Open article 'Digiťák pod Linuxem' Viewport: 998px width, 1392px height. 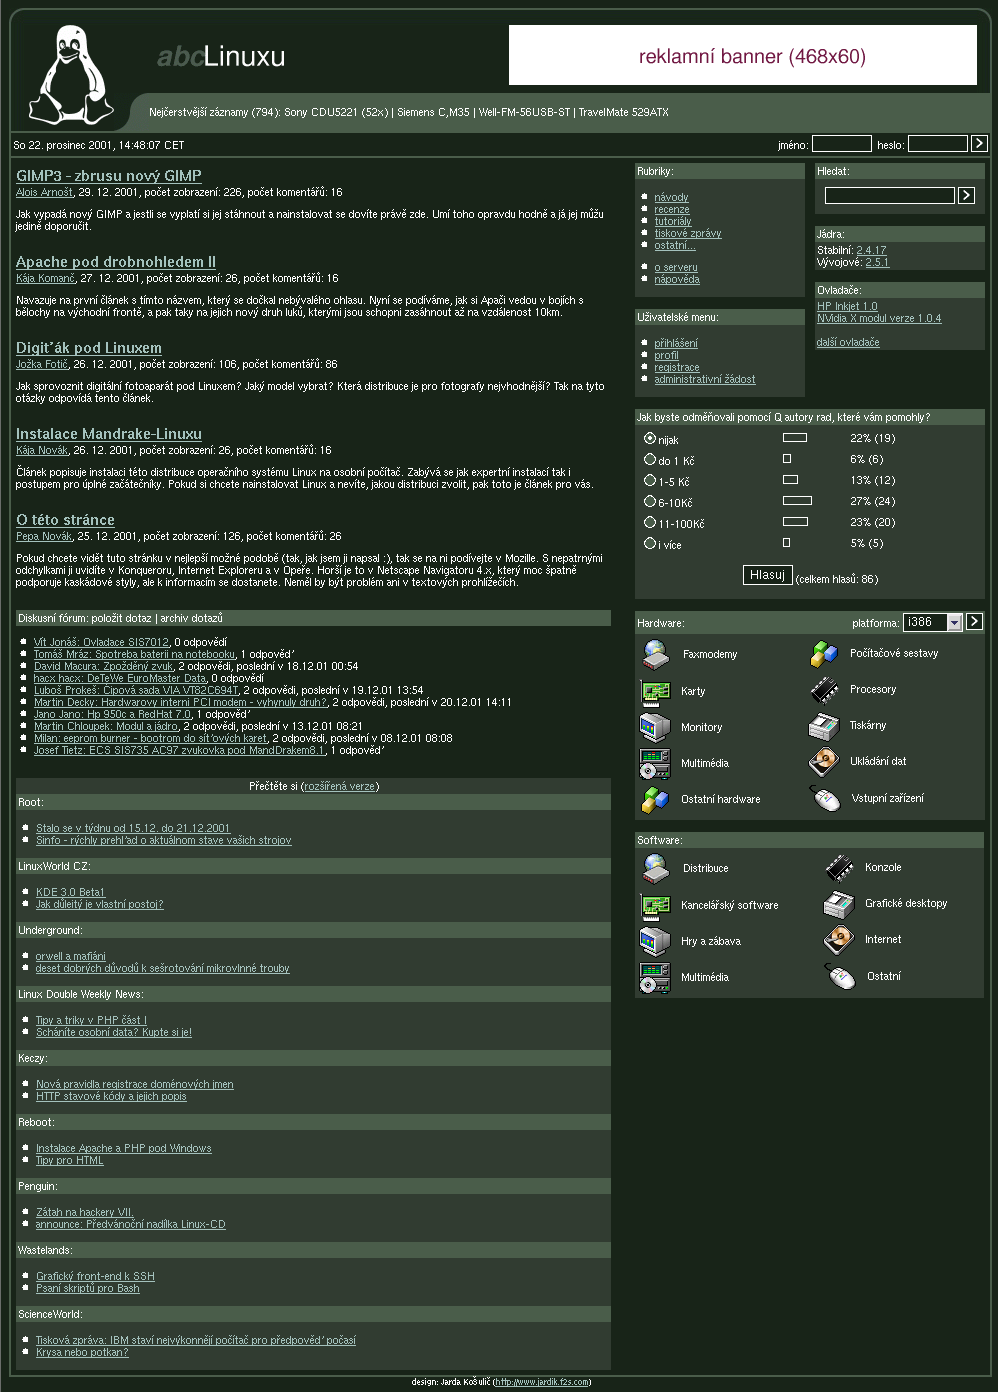(x=89, y=348)
